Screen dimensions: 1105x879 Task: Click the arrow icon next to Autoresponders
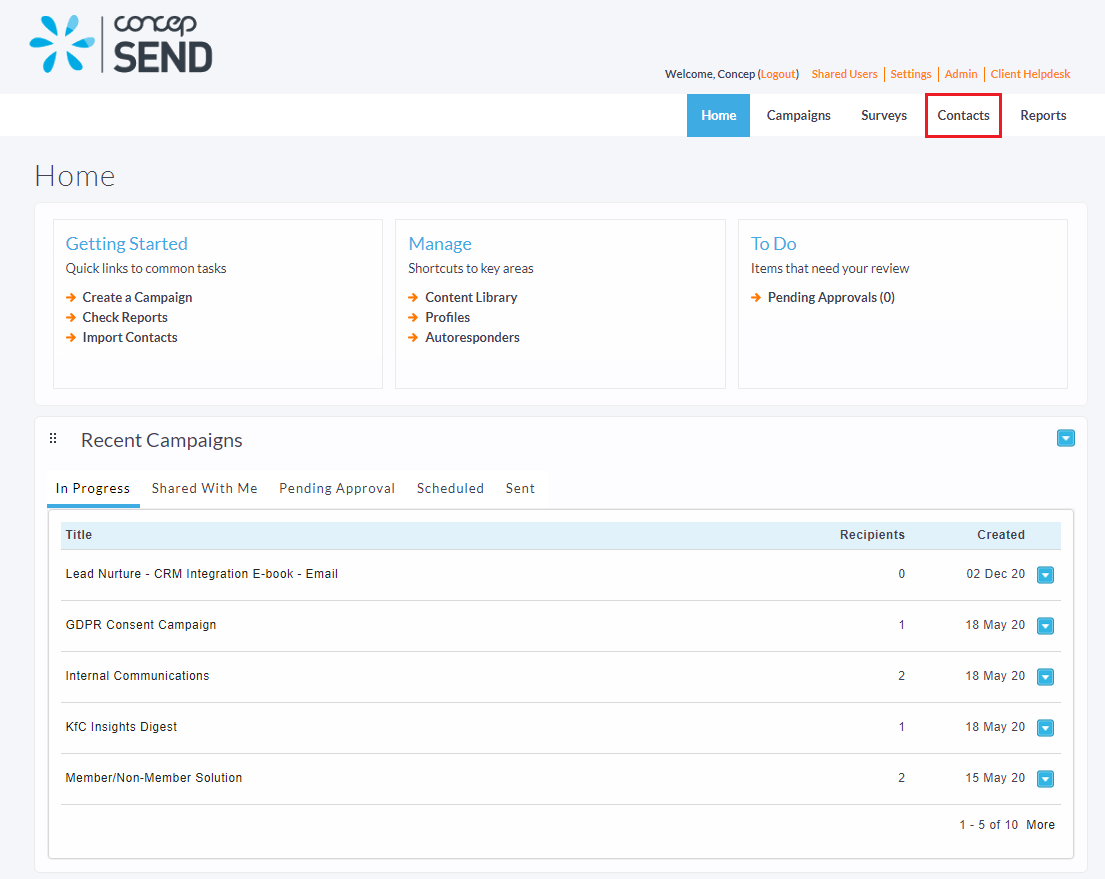(x=412, y=337)
